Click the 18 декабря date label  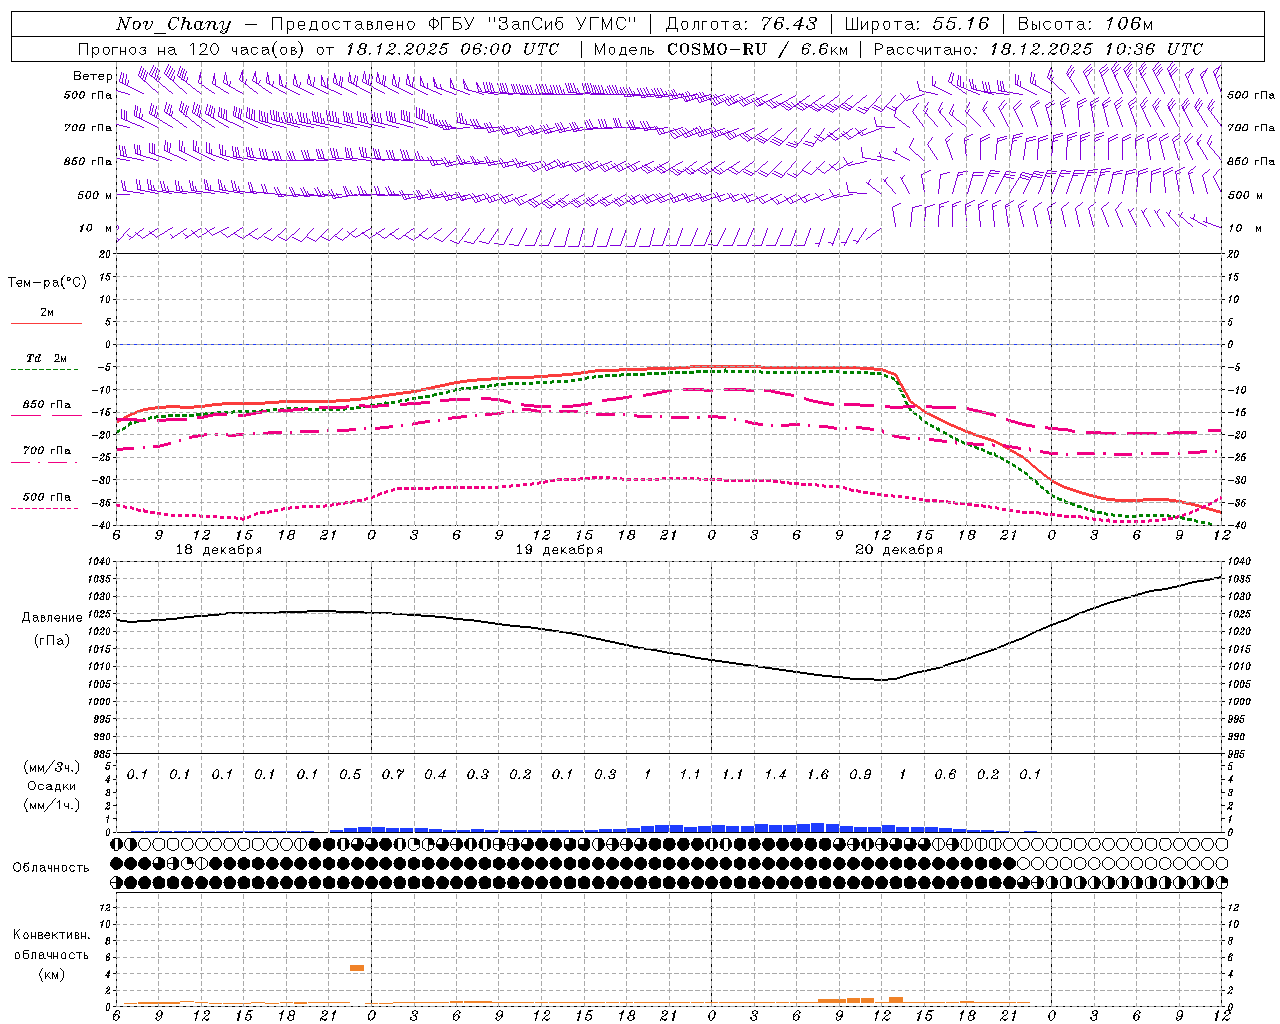click(x=219, y=550)
